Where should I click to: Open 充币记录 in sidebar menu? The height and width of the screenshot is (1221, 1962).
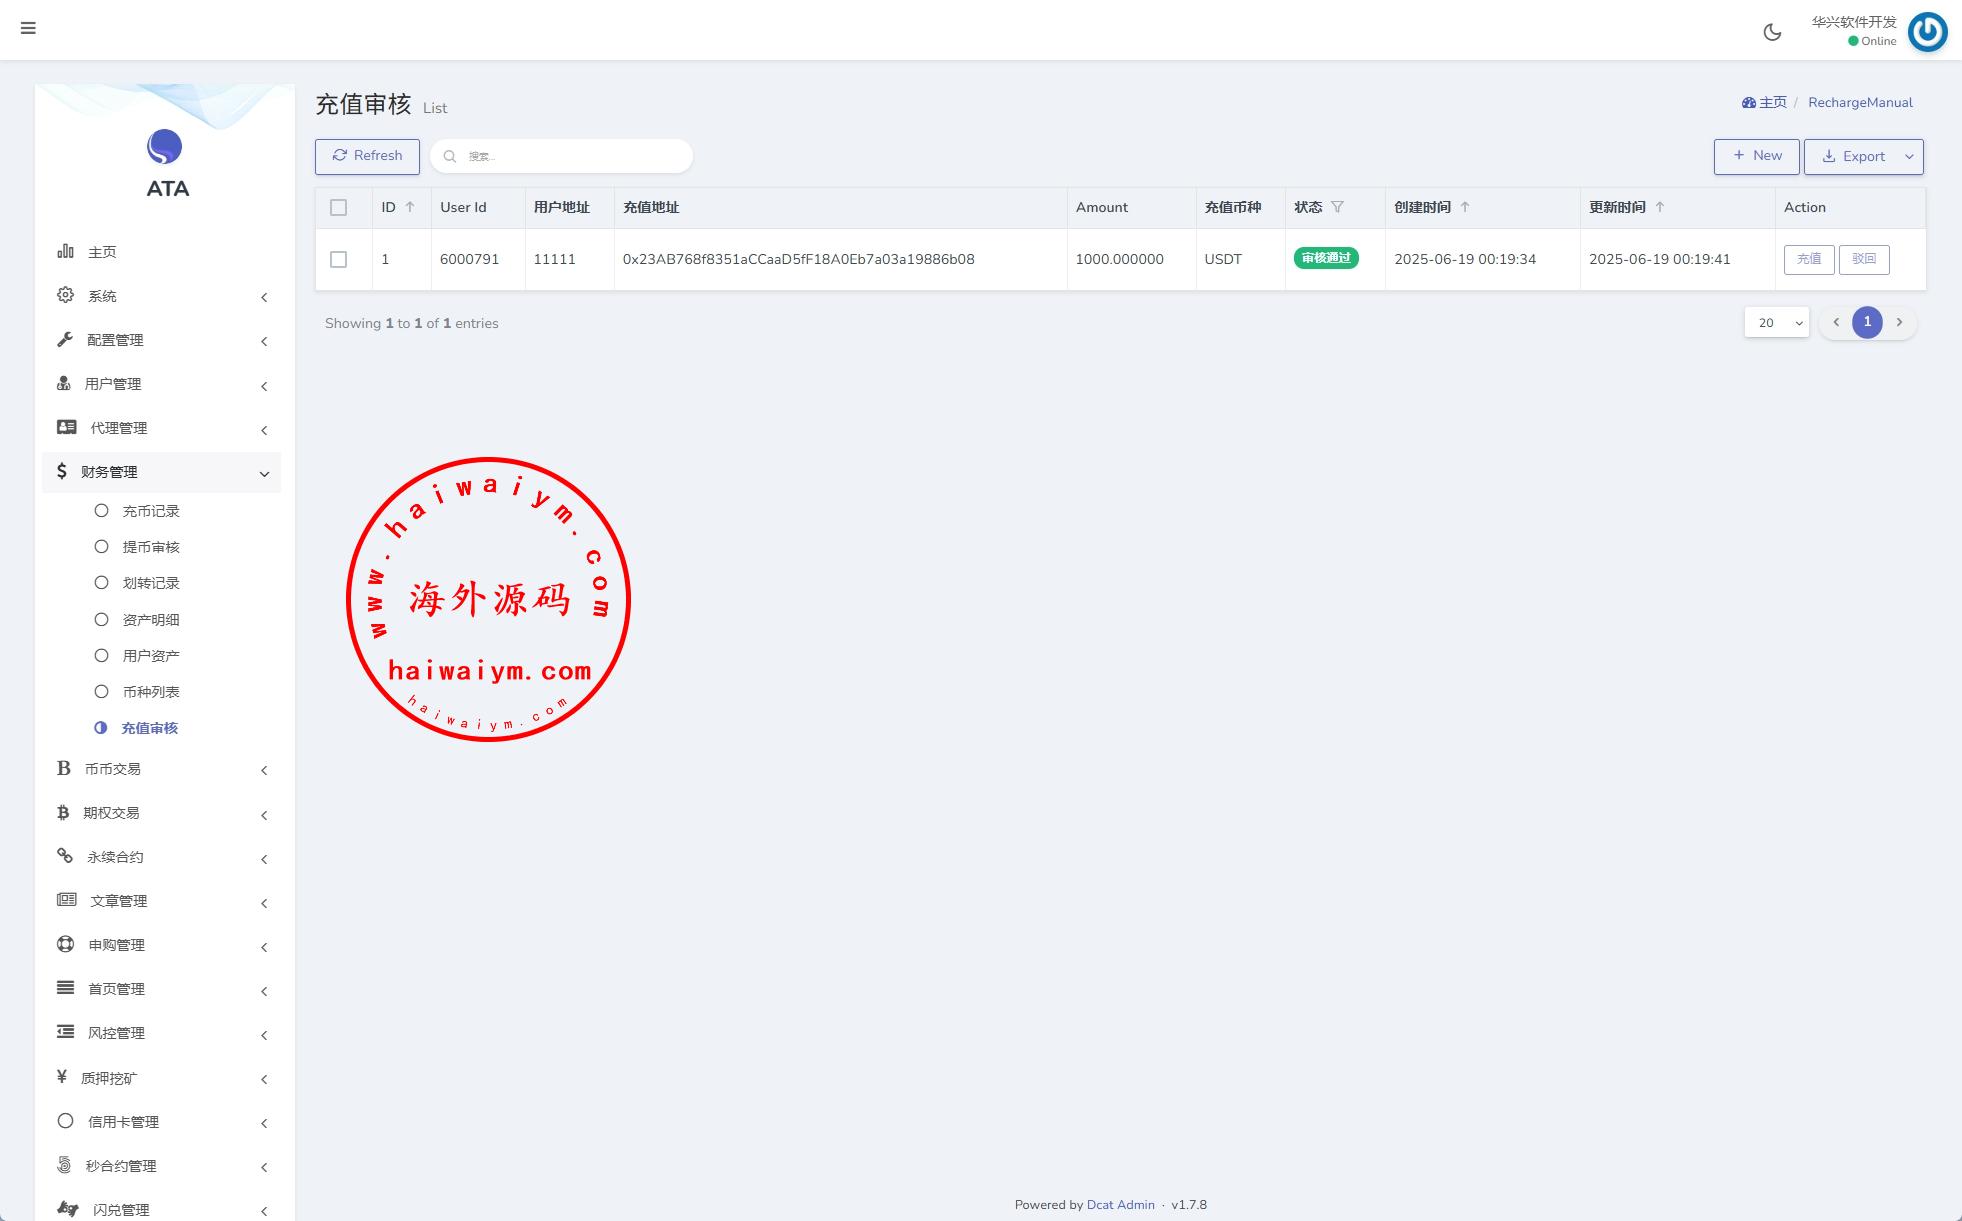tap(150, 511)
